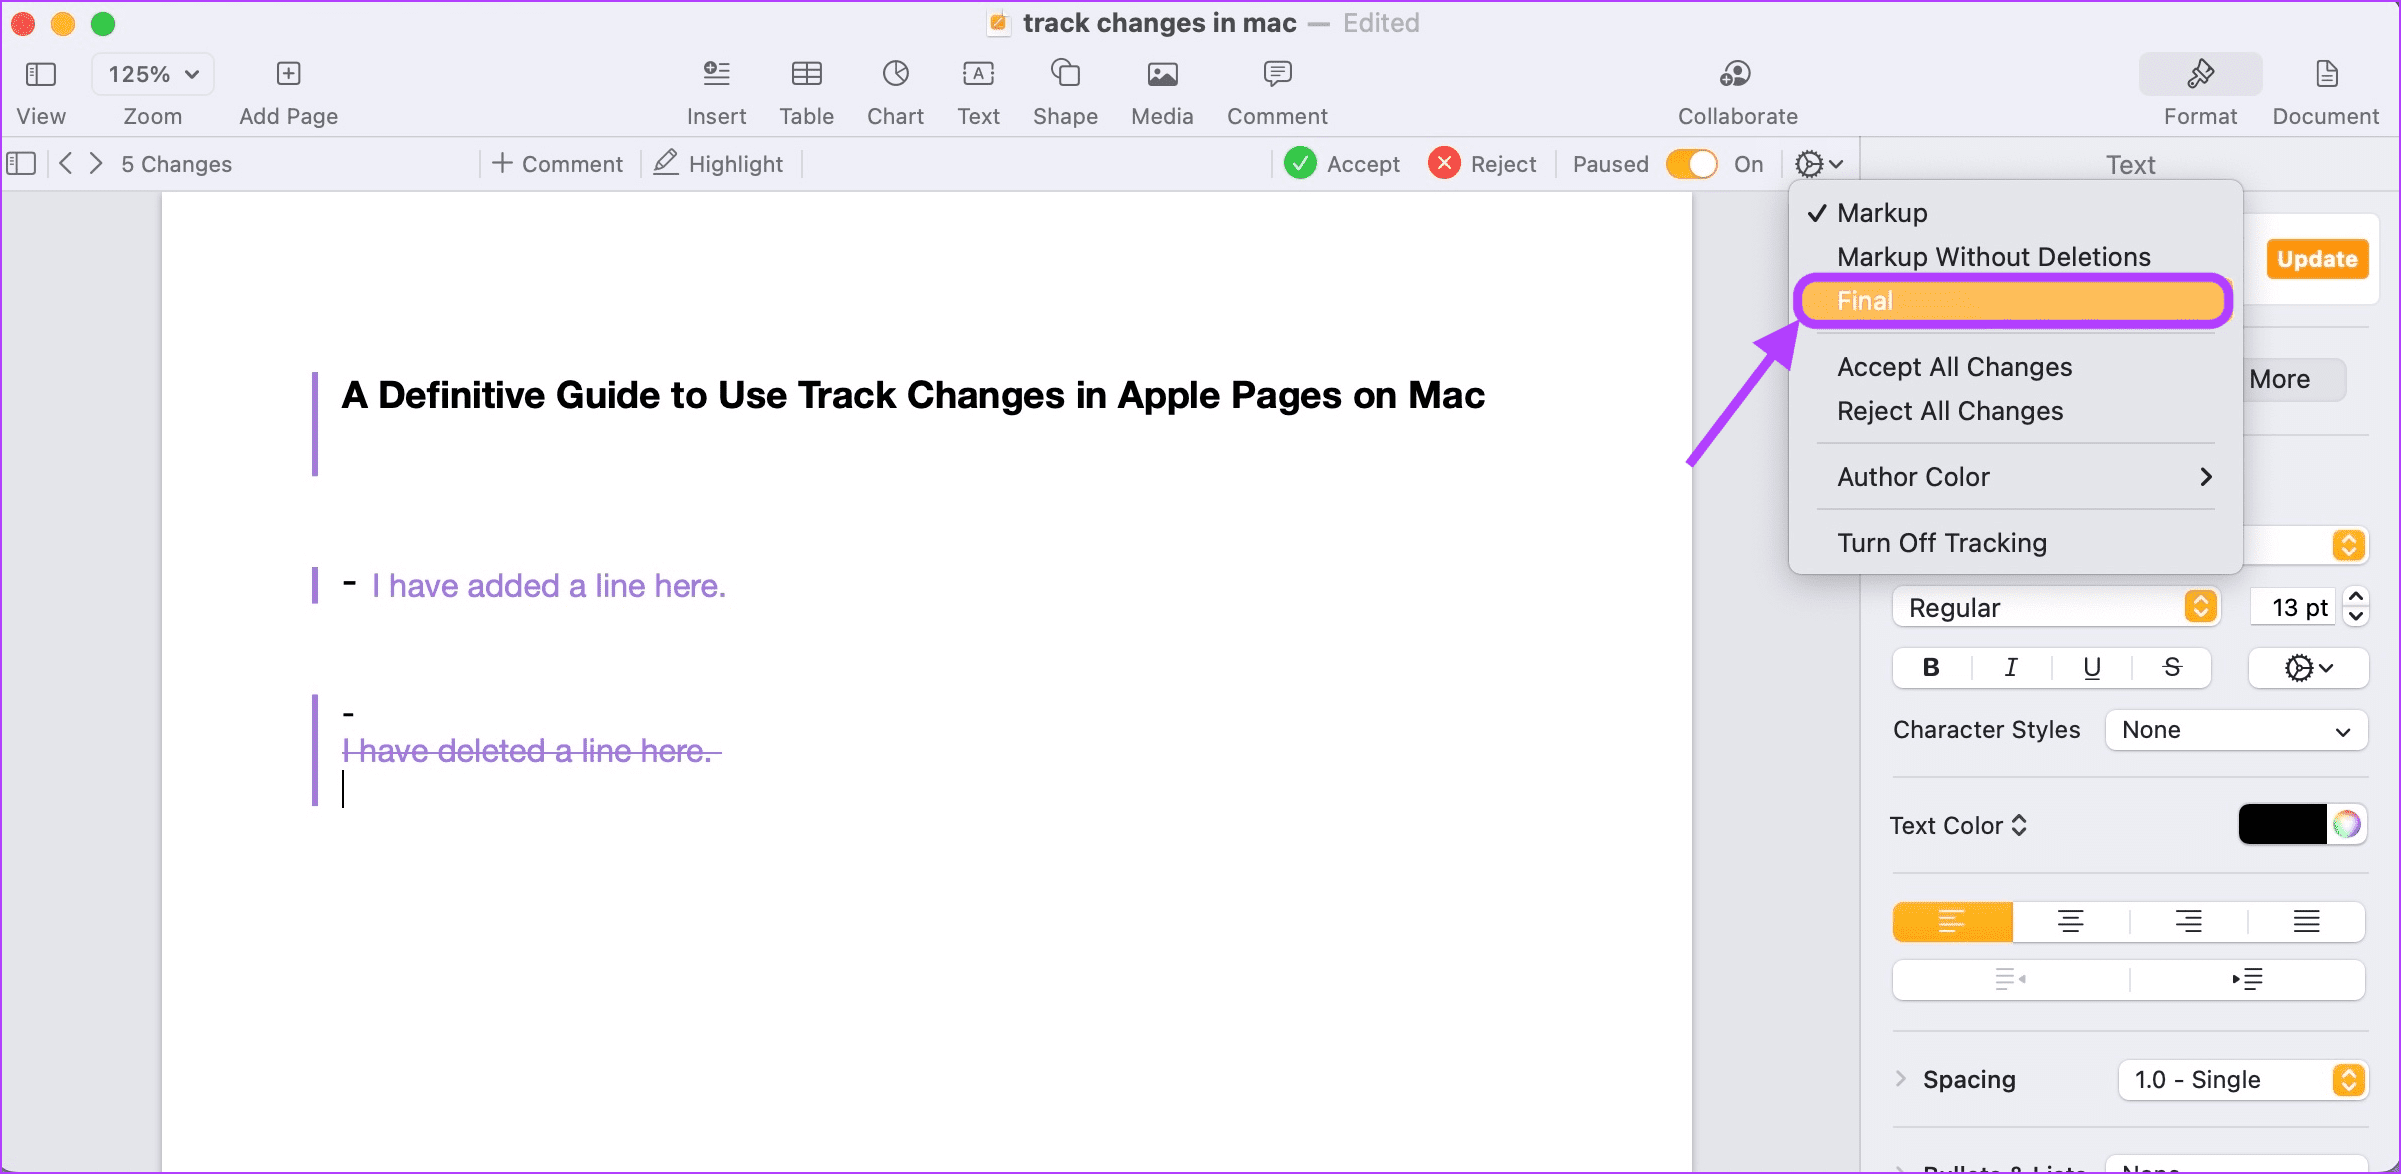Click the Highlight pen icon
The width and height of the screenshot is (2401, 1174).
666,162
